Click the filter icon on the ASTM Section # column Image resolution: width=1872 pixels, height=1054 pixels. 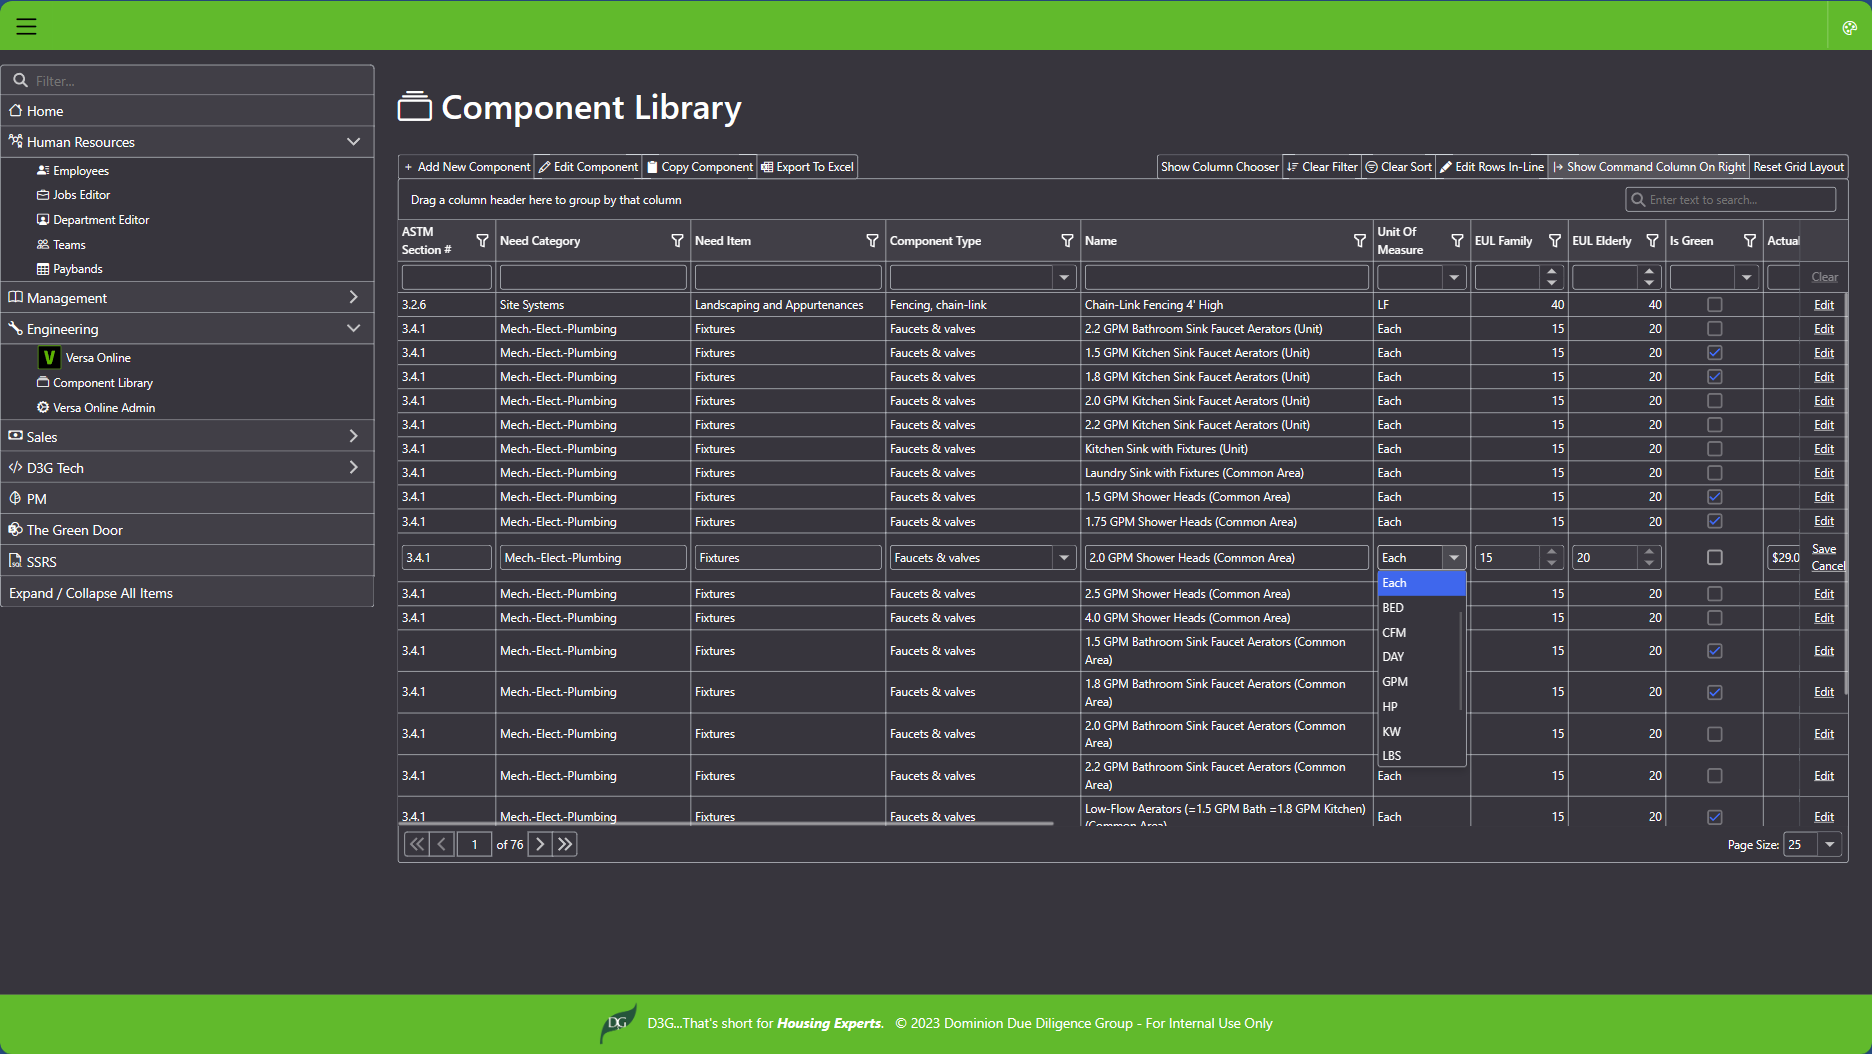pos(482,241)
